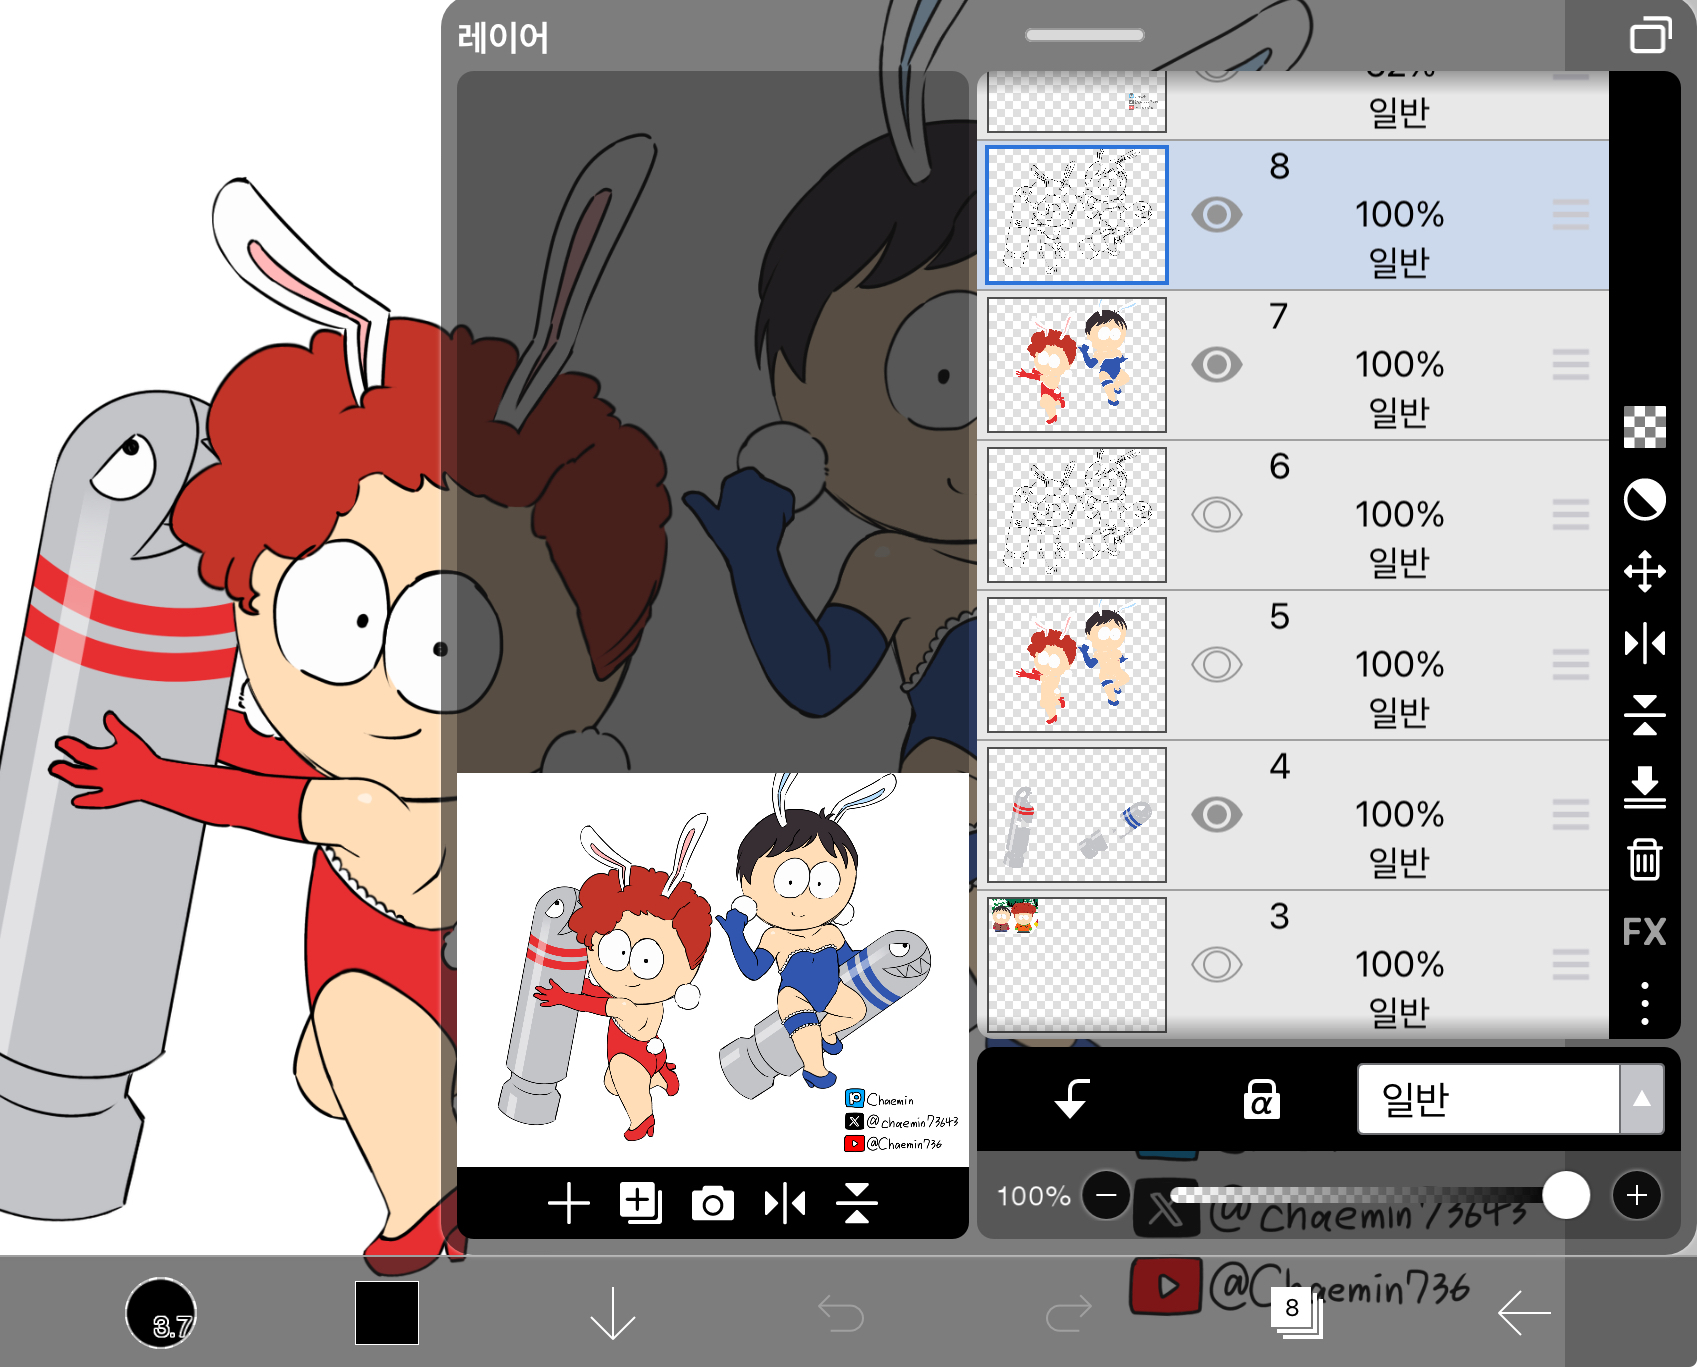Open FX filter options

[1644, 932]
